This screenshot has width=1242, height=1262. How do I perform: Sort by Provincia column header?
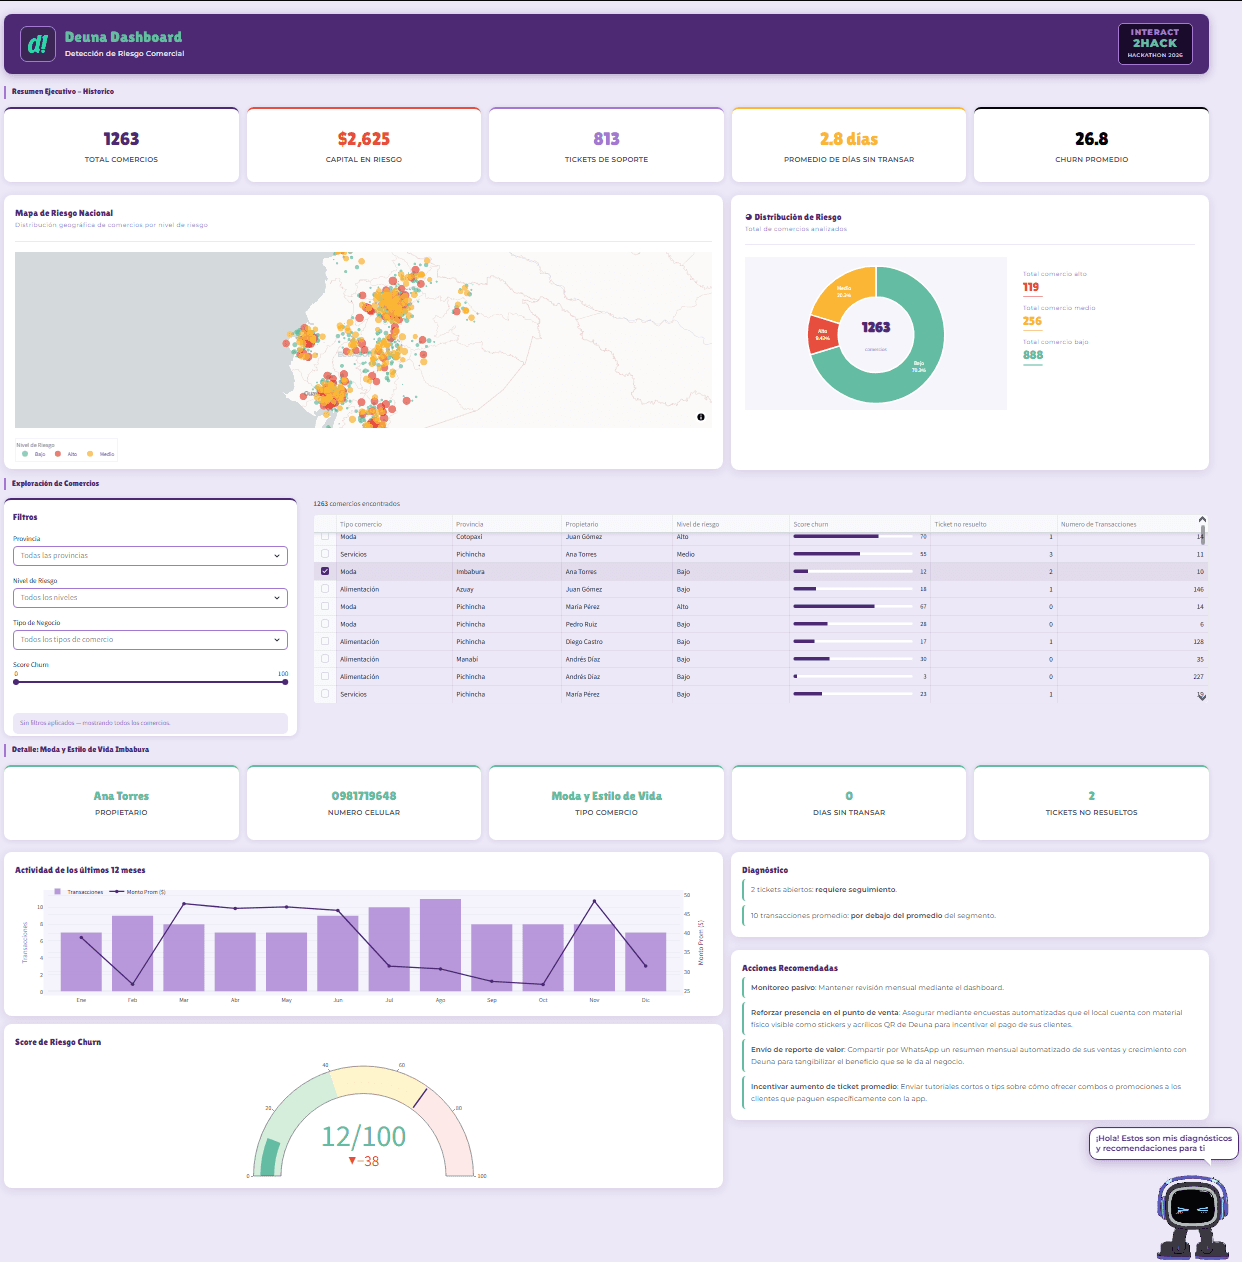(506, 524)
